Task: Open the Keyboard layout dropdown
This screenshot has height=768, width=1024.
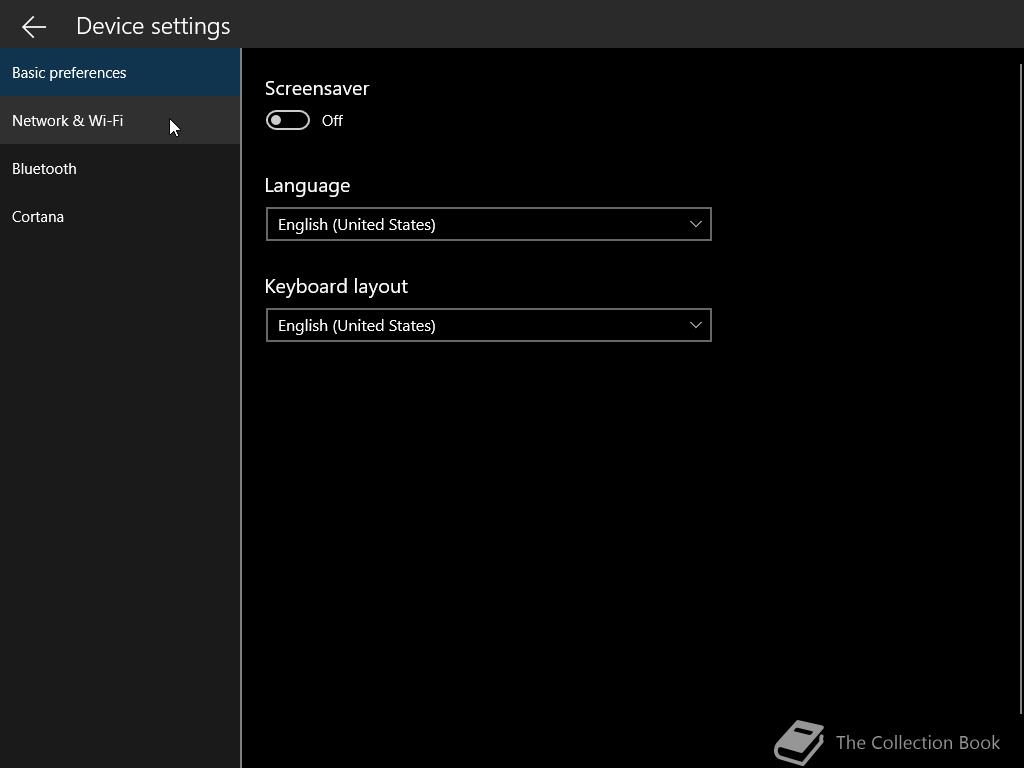Action: coord(488,325)
